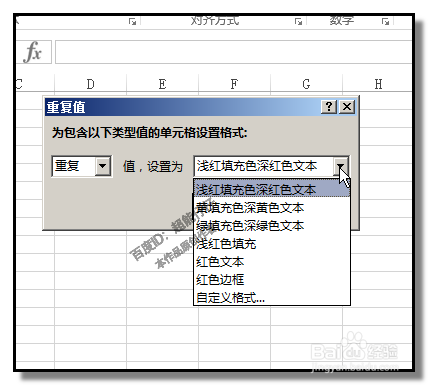428x385 pixels.
Task: Click into the formula bar input
Action: pyautogui.click(x=233, y=52)
